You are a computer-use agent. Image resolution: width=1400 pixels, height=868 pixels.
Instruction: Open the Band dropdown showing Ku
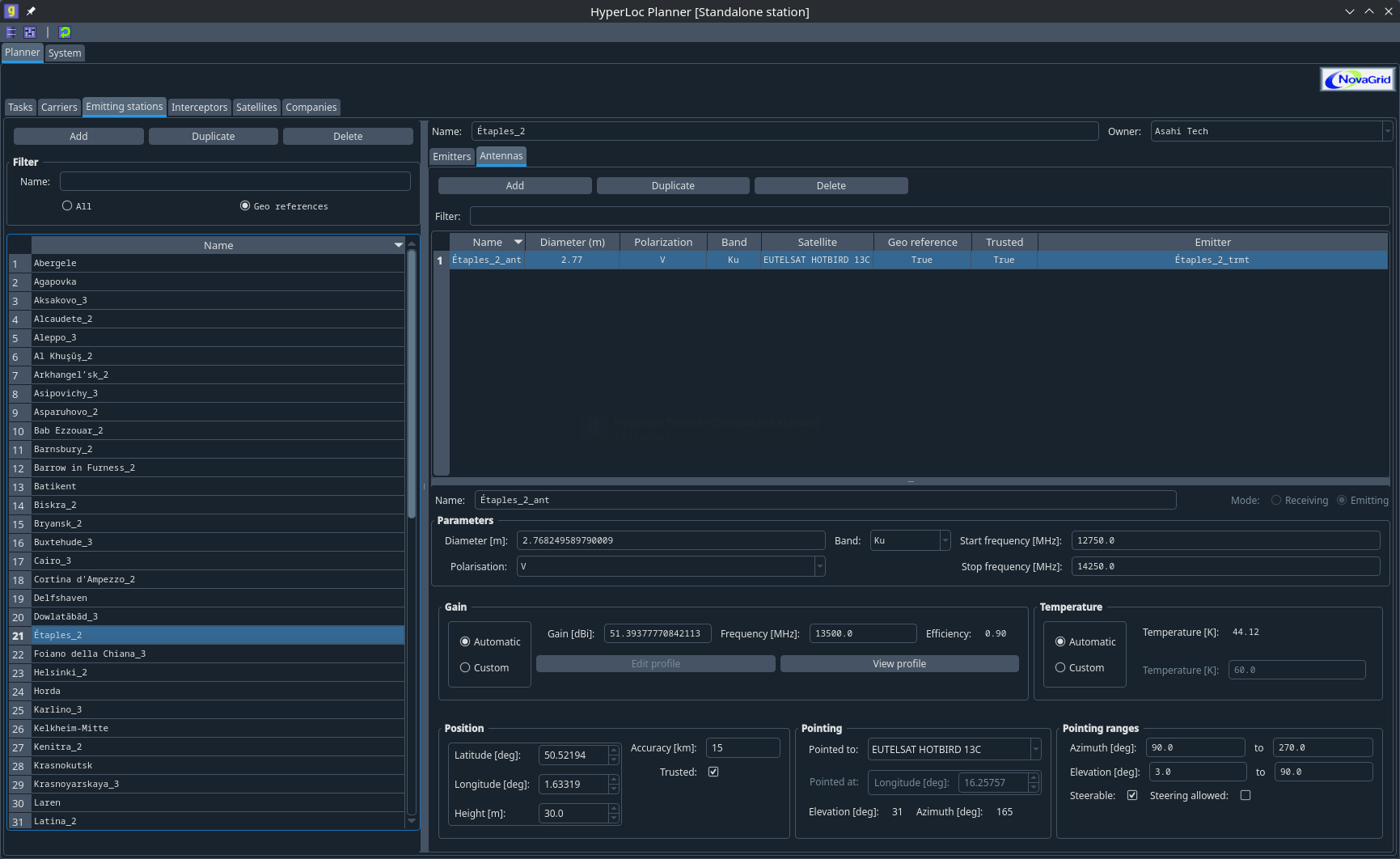point(944,541)
